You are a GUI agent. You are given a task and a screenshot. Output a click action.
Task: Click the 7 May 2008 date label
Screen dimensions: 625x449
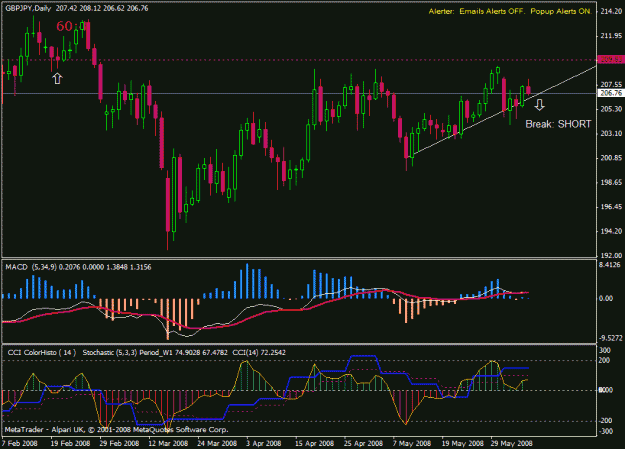[x=412, y=443]
